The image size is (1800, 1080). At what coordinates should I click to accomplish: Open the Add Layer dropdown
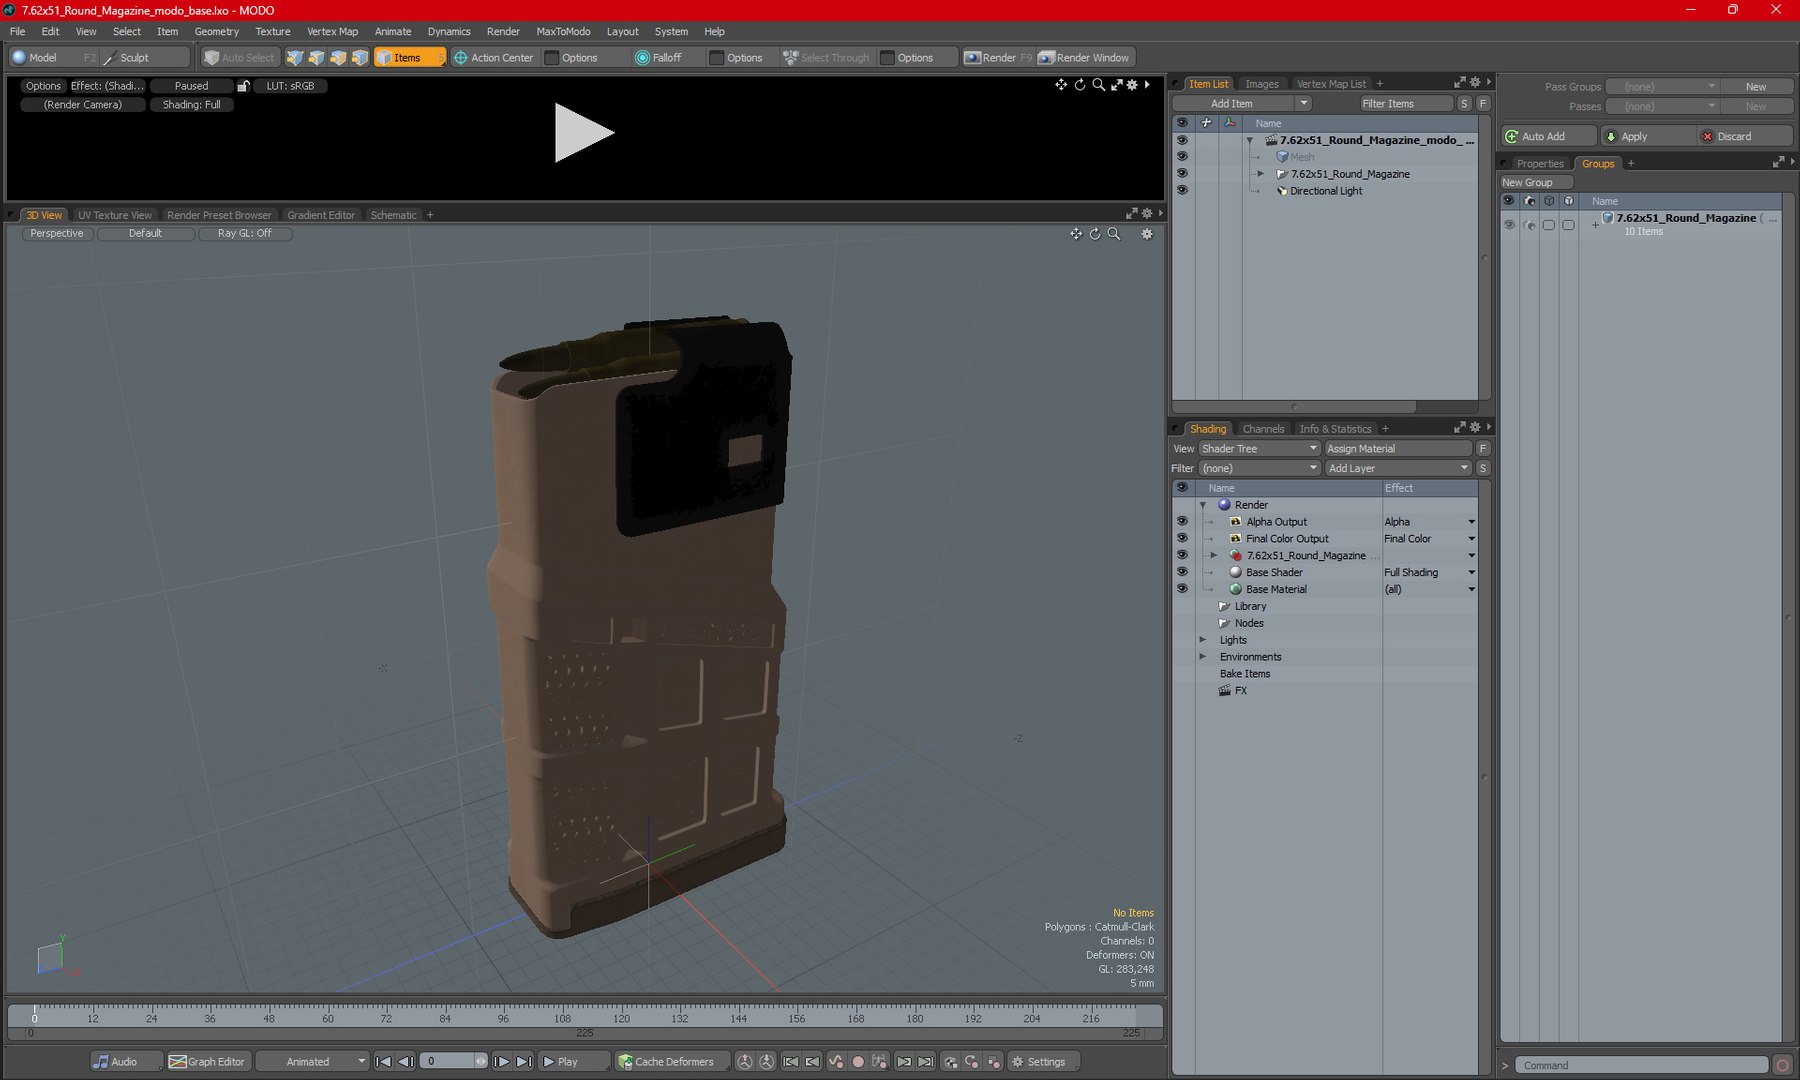pos(1398,469)
